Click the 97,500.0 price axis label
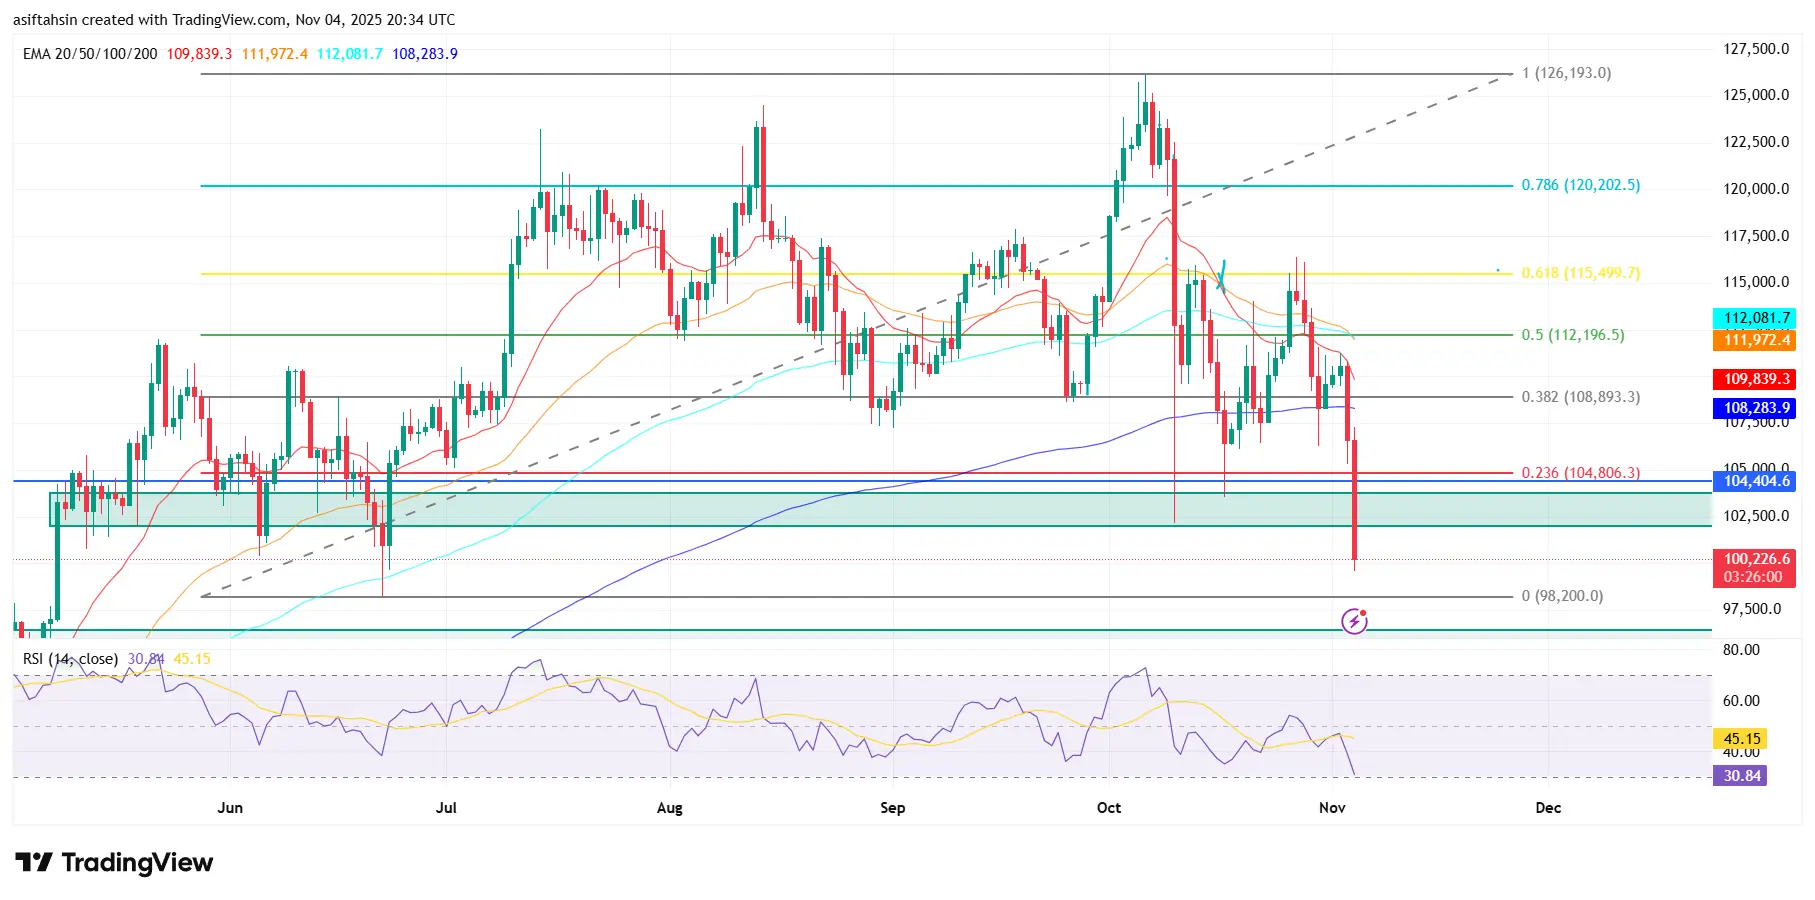Viewport: 1815px width, 900px height. point(1752,609)
